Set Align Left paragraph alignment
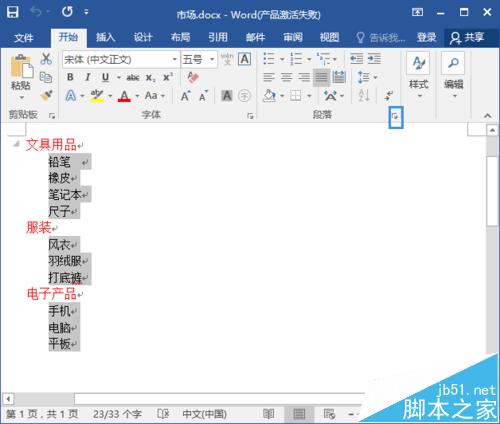The width and height of the screenshot is (500, 424). [269, 78]
